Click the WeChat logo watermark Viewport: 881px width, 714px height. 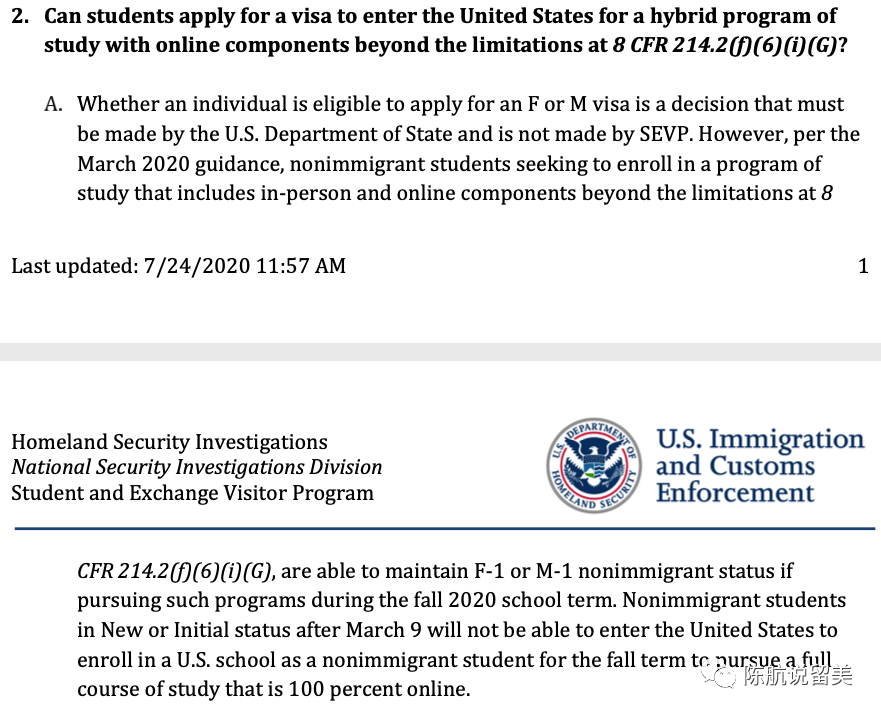pyautogui.click(x=721, y=677)
